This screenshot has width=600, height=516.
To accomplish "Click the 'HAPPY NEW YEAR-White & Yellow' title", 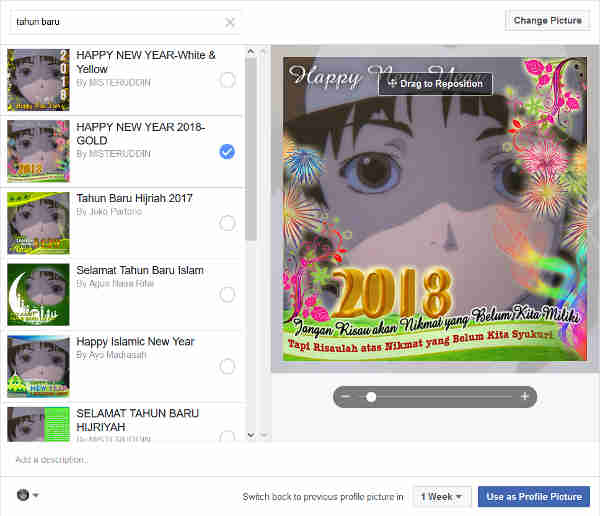I will click(x=146, y=62).
